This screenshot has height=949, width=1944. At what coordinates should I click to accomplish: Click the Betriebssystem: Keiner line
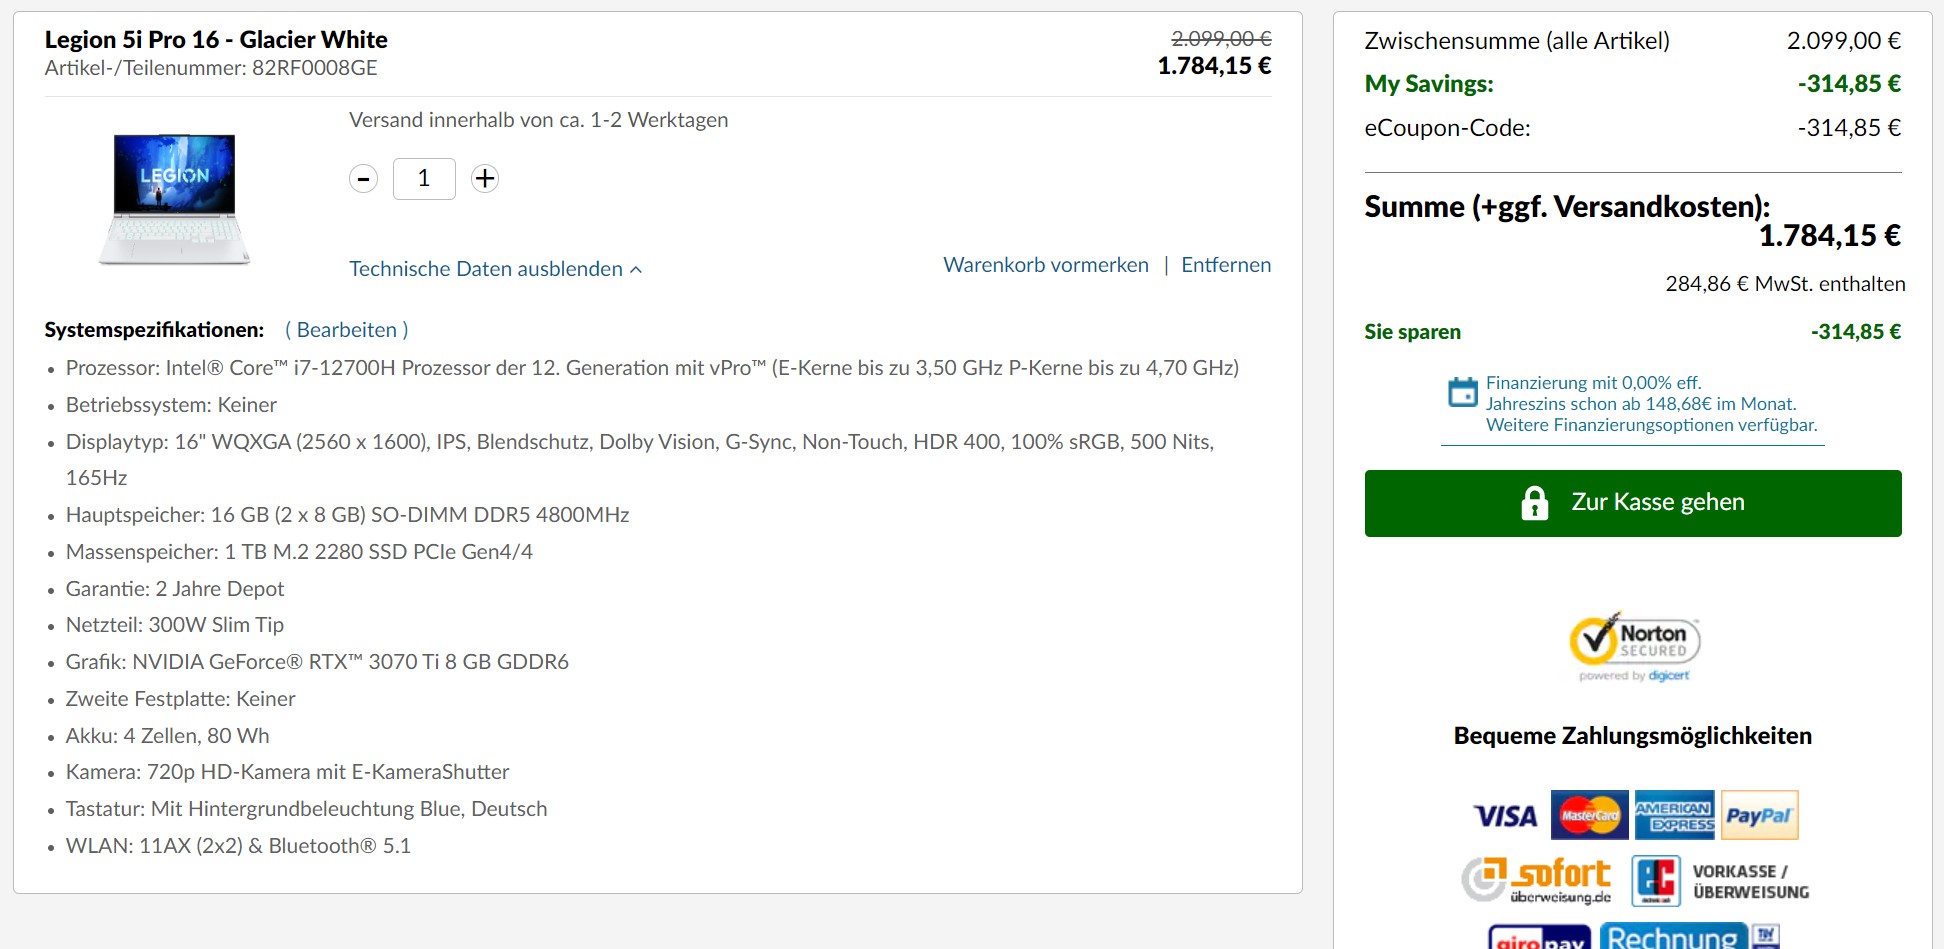tap(171, 405)
